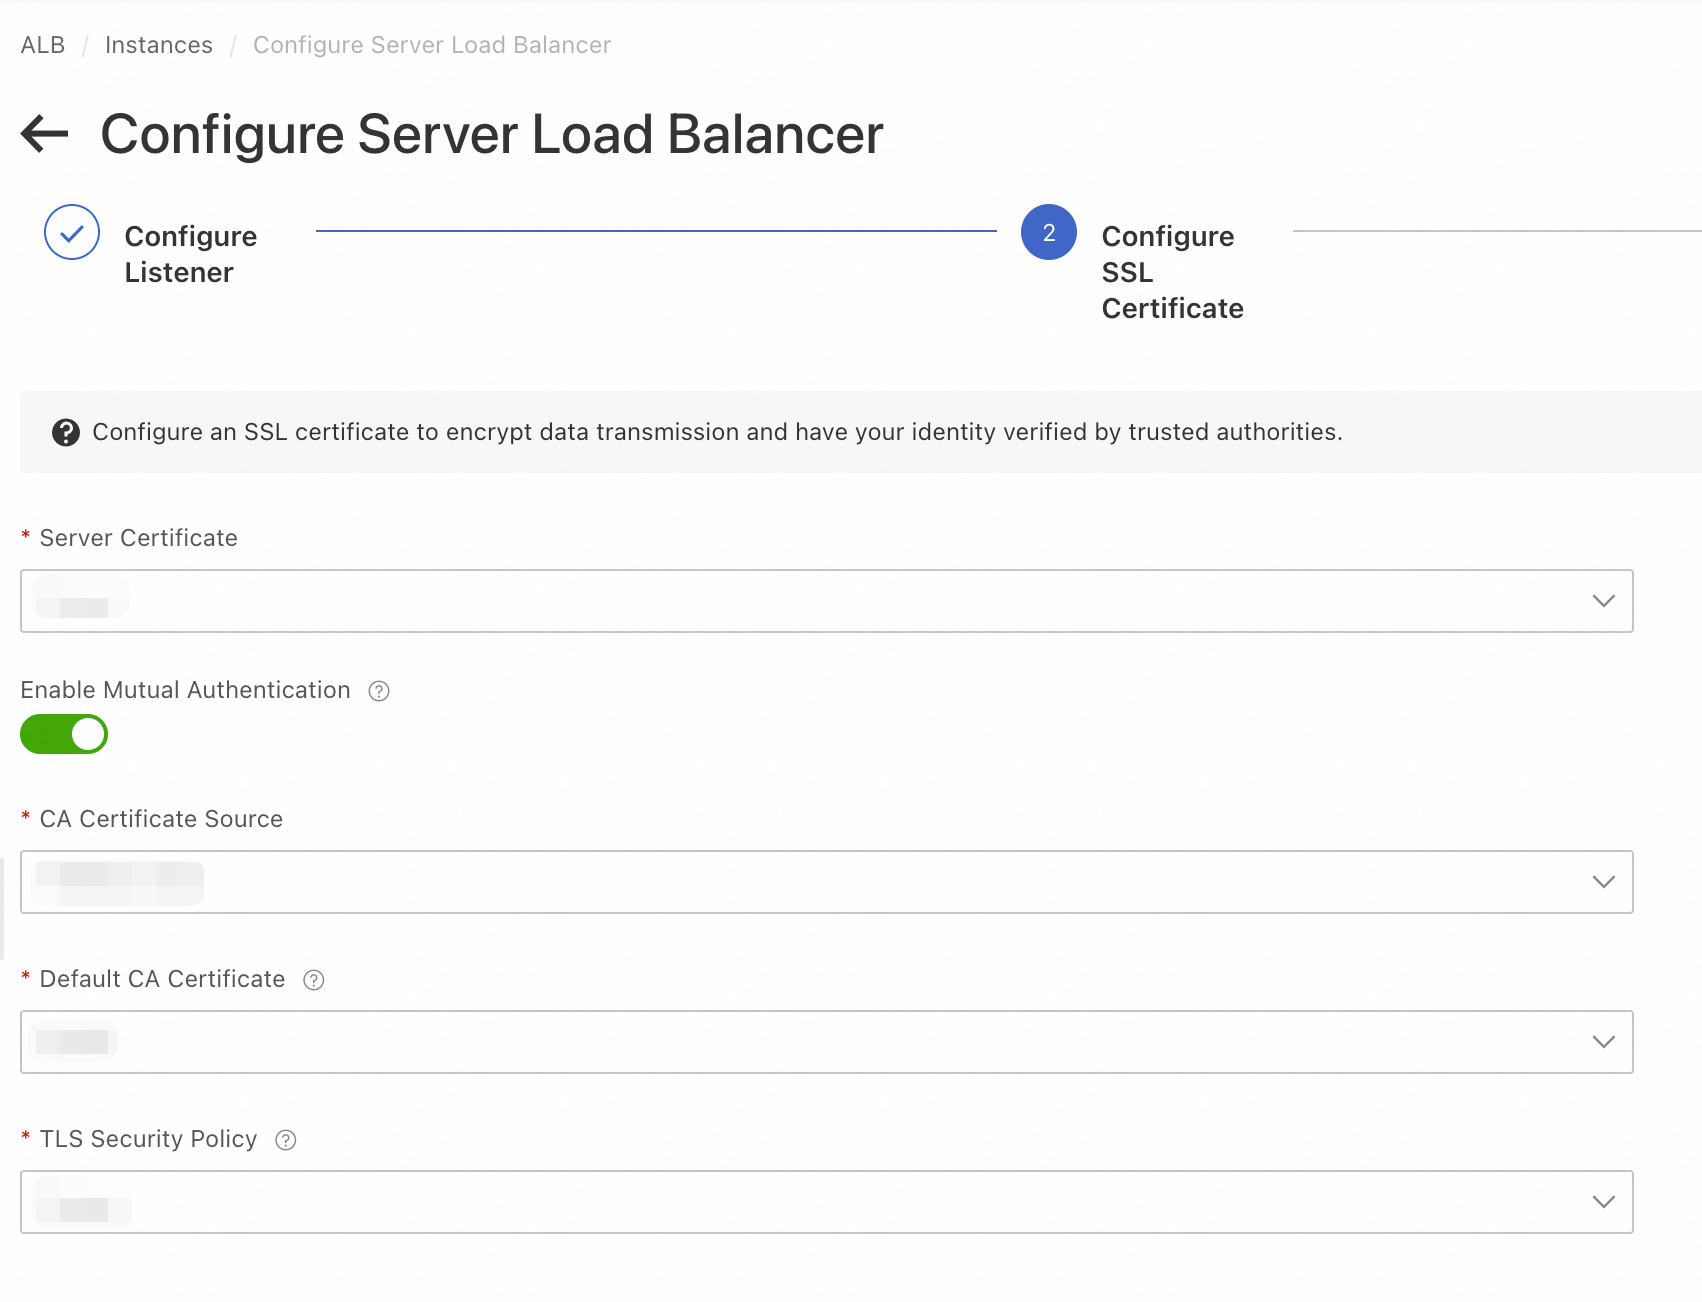Image resolution: width=1702 pixels, height=1302 pixels.
Task: Click inside the Server Certificate field
Action: pyautogui.click(x=800, y=601)
